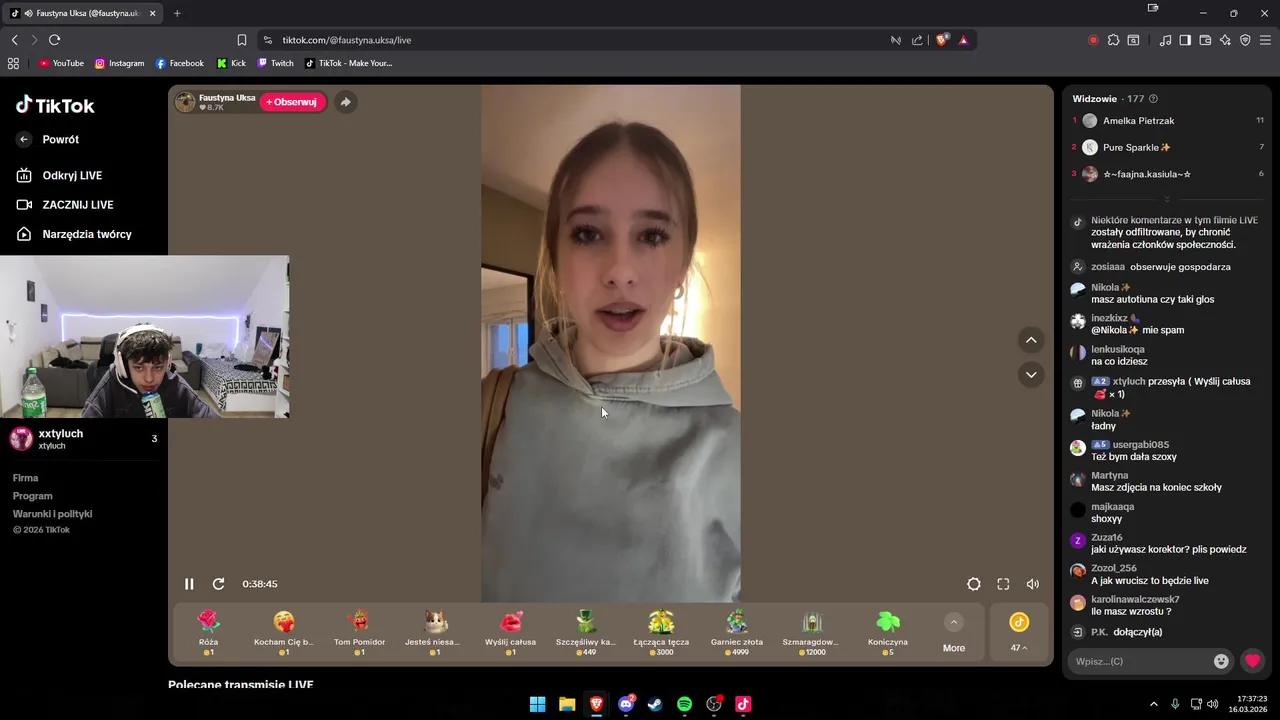
Task: Open the Program footer link
Action: (32, 496)
